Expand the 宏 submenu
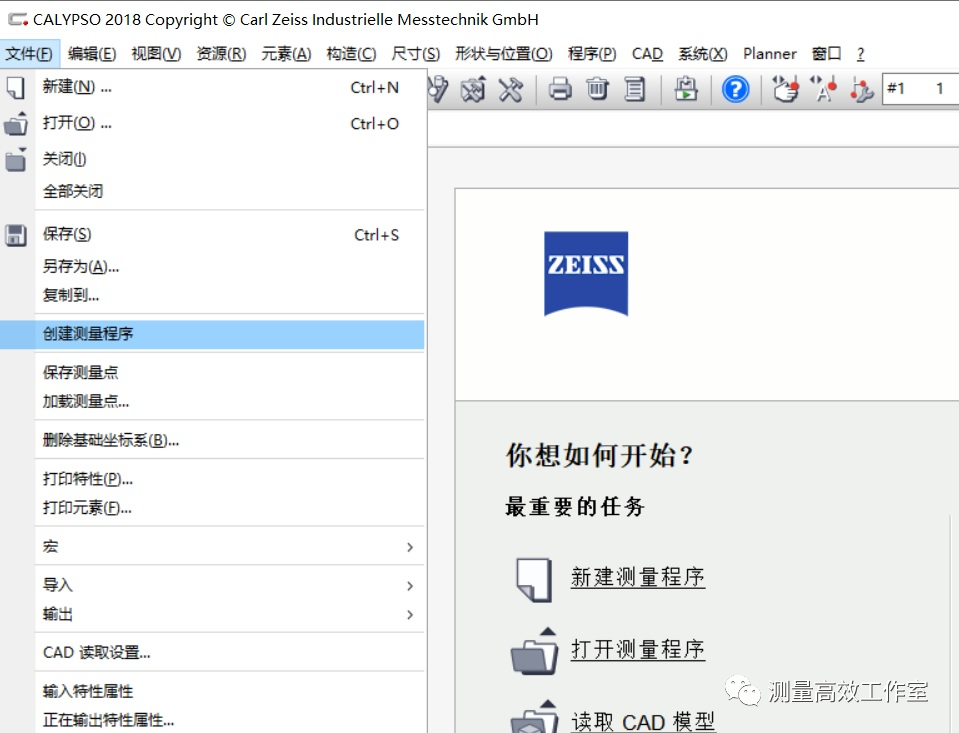The height and width of the screenshot is (733, 959). [212, 546]
